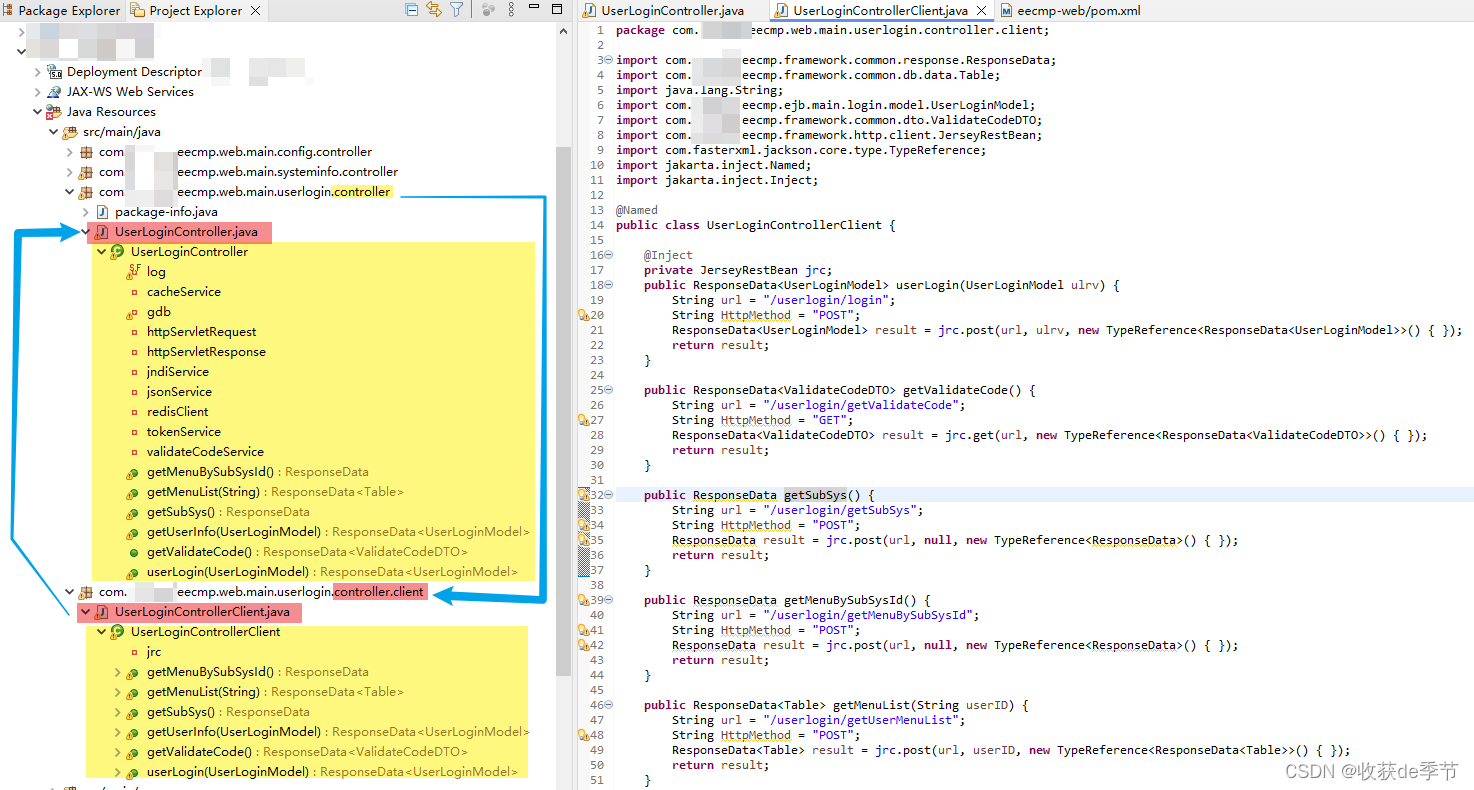Expand the Deployment Descriptor node
1474x790 pixels.
[38, 72]
